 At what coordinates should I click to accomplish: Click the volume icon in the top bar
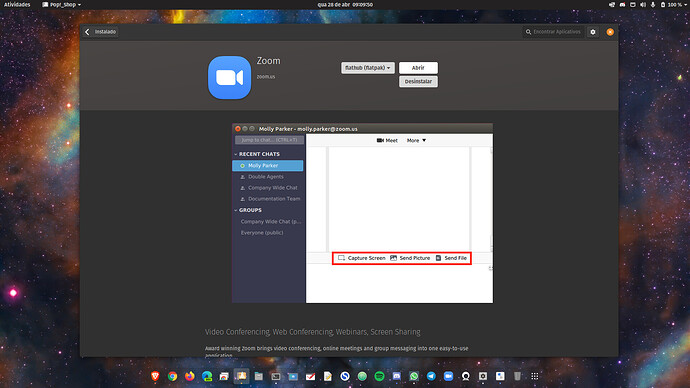point(643,4)
